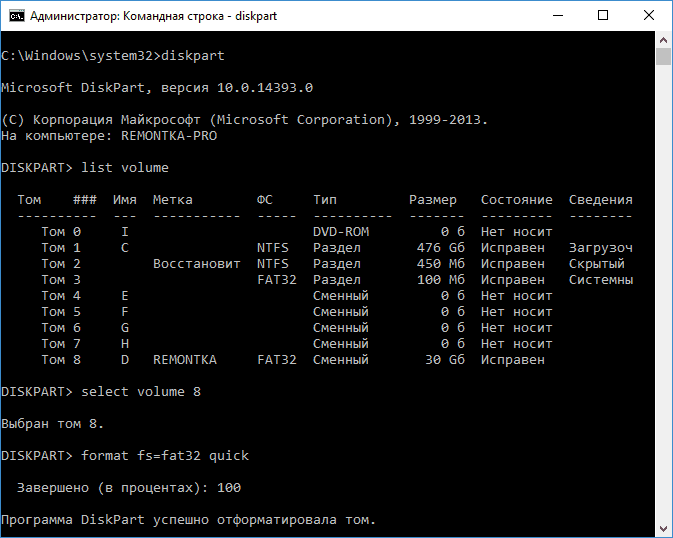
Task: Click the scrollbar up arrow
Action: (663, 40)
